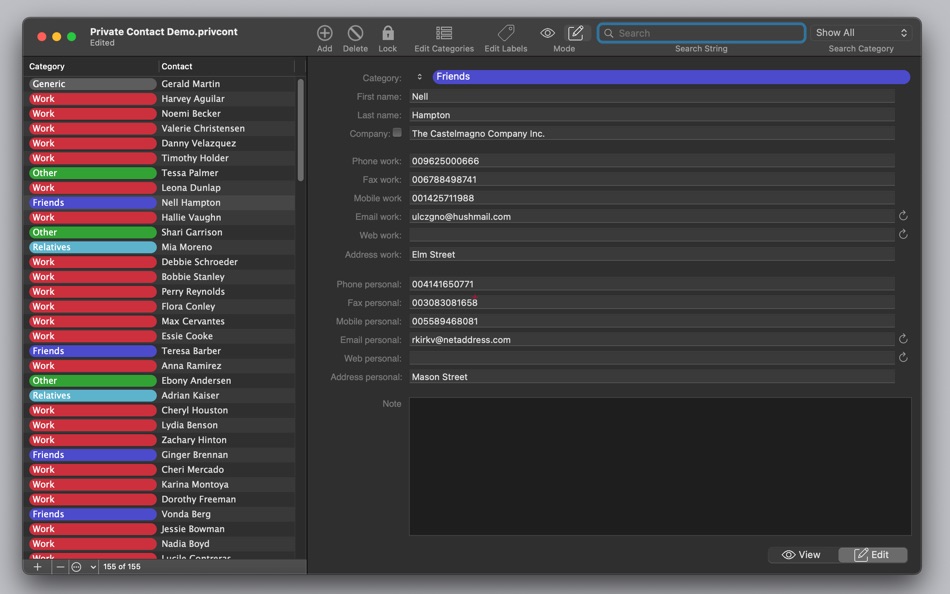Select contact Zachary Hinton

click(194, 439)
